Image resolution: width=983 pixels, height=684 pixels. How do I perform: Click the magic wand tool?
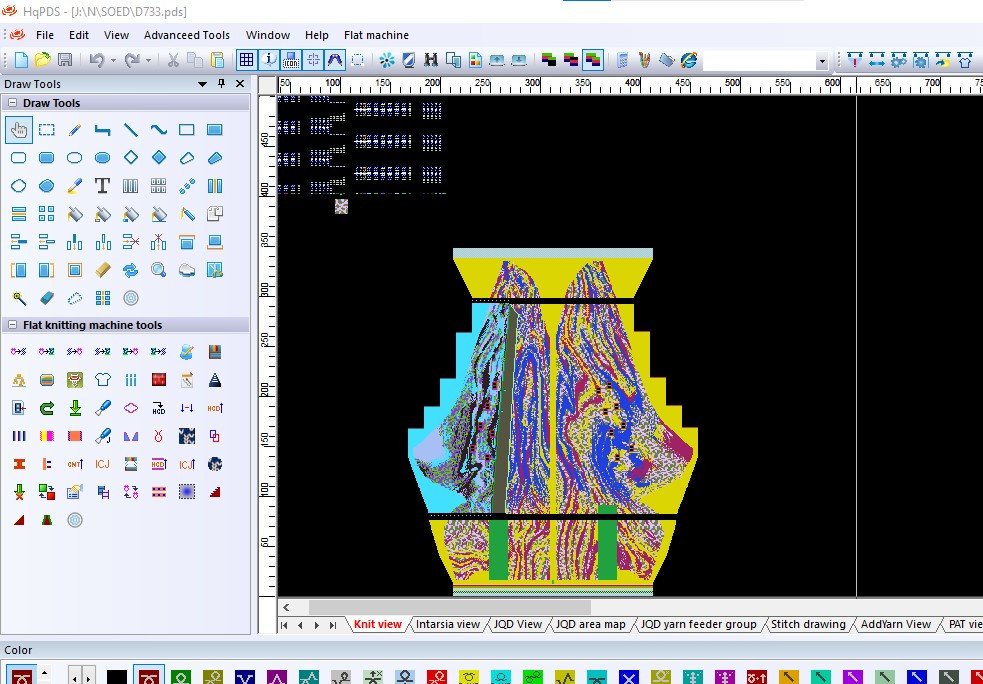coord(18,297)
